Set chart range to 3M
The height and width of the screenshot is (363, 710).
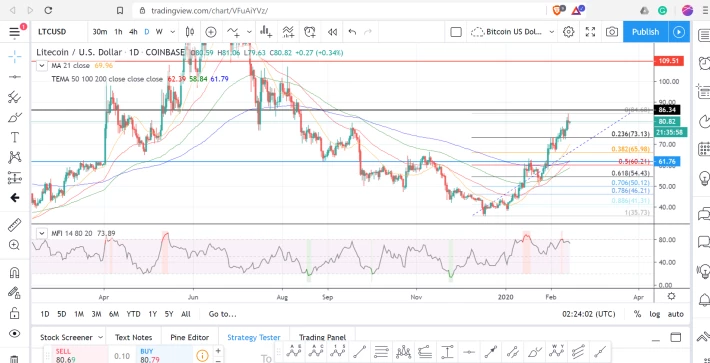click(x=96, y=314)
